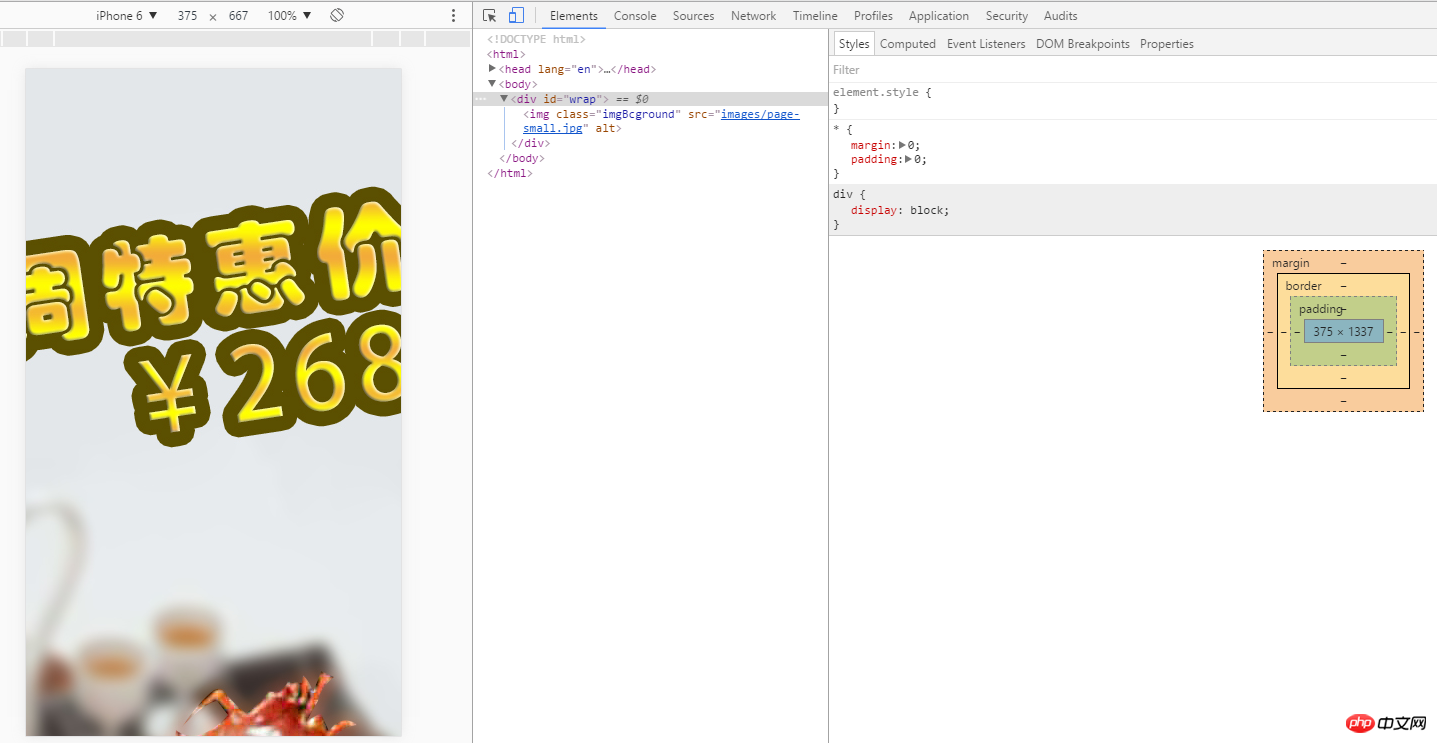1437x743 pixels.
Task: Expand the margin shorthand property arrow
Action: click(902, 145)
